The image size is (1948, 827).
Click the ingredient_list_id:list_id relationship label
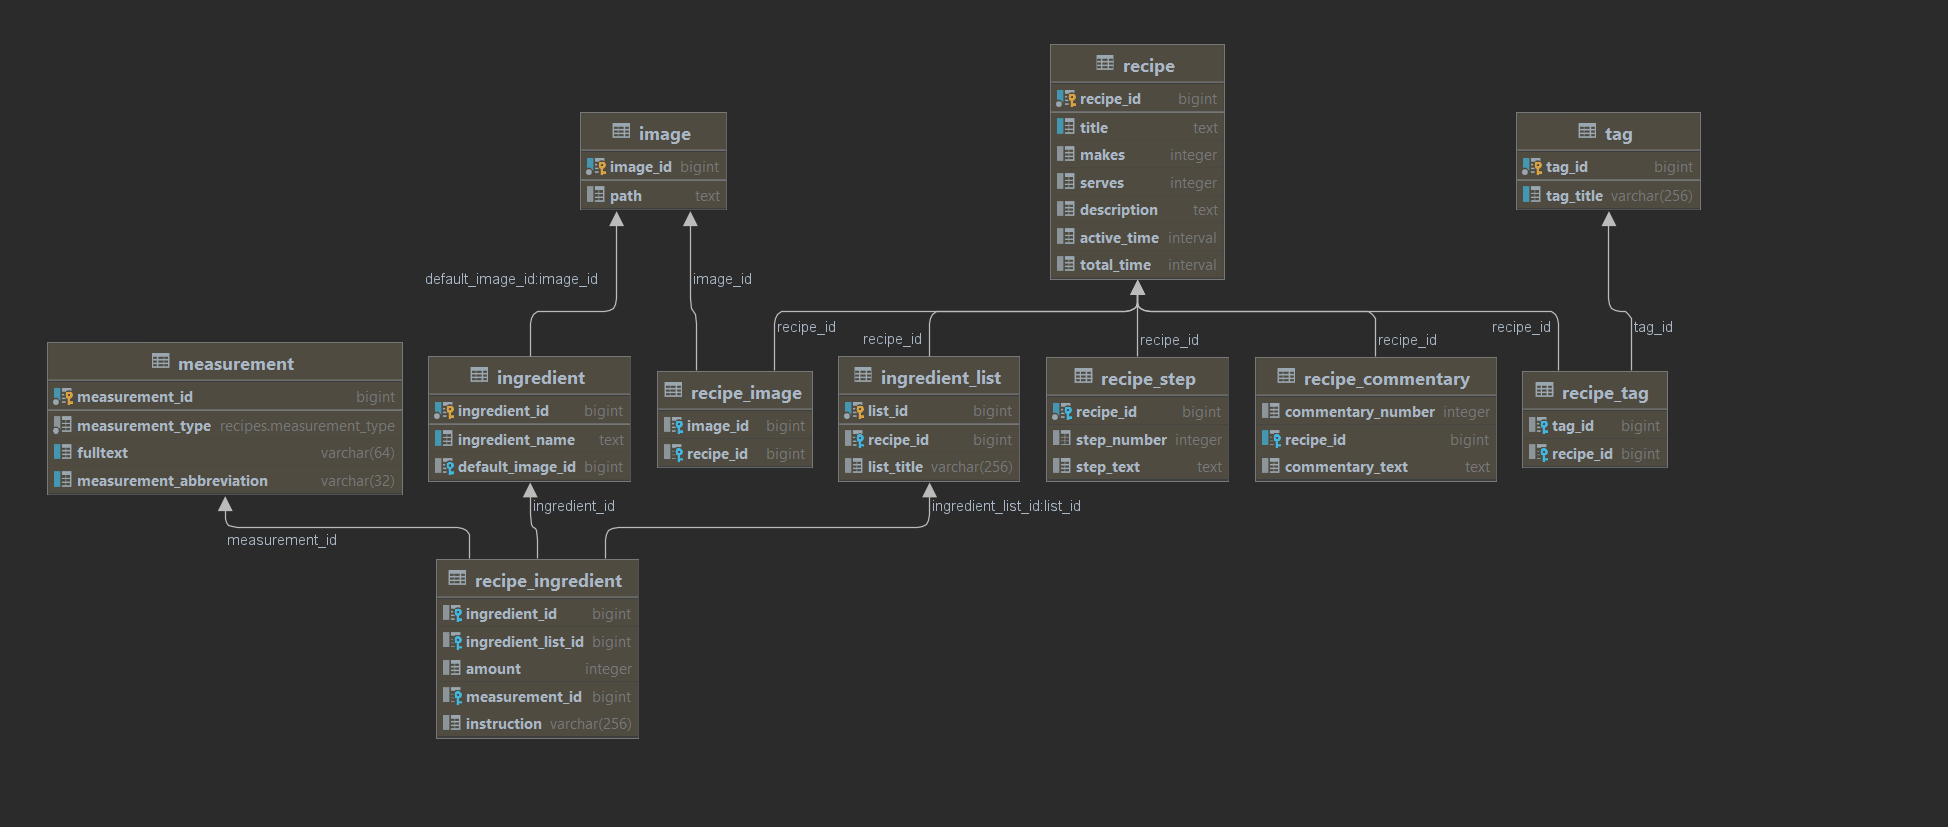tap(1006, 506)
